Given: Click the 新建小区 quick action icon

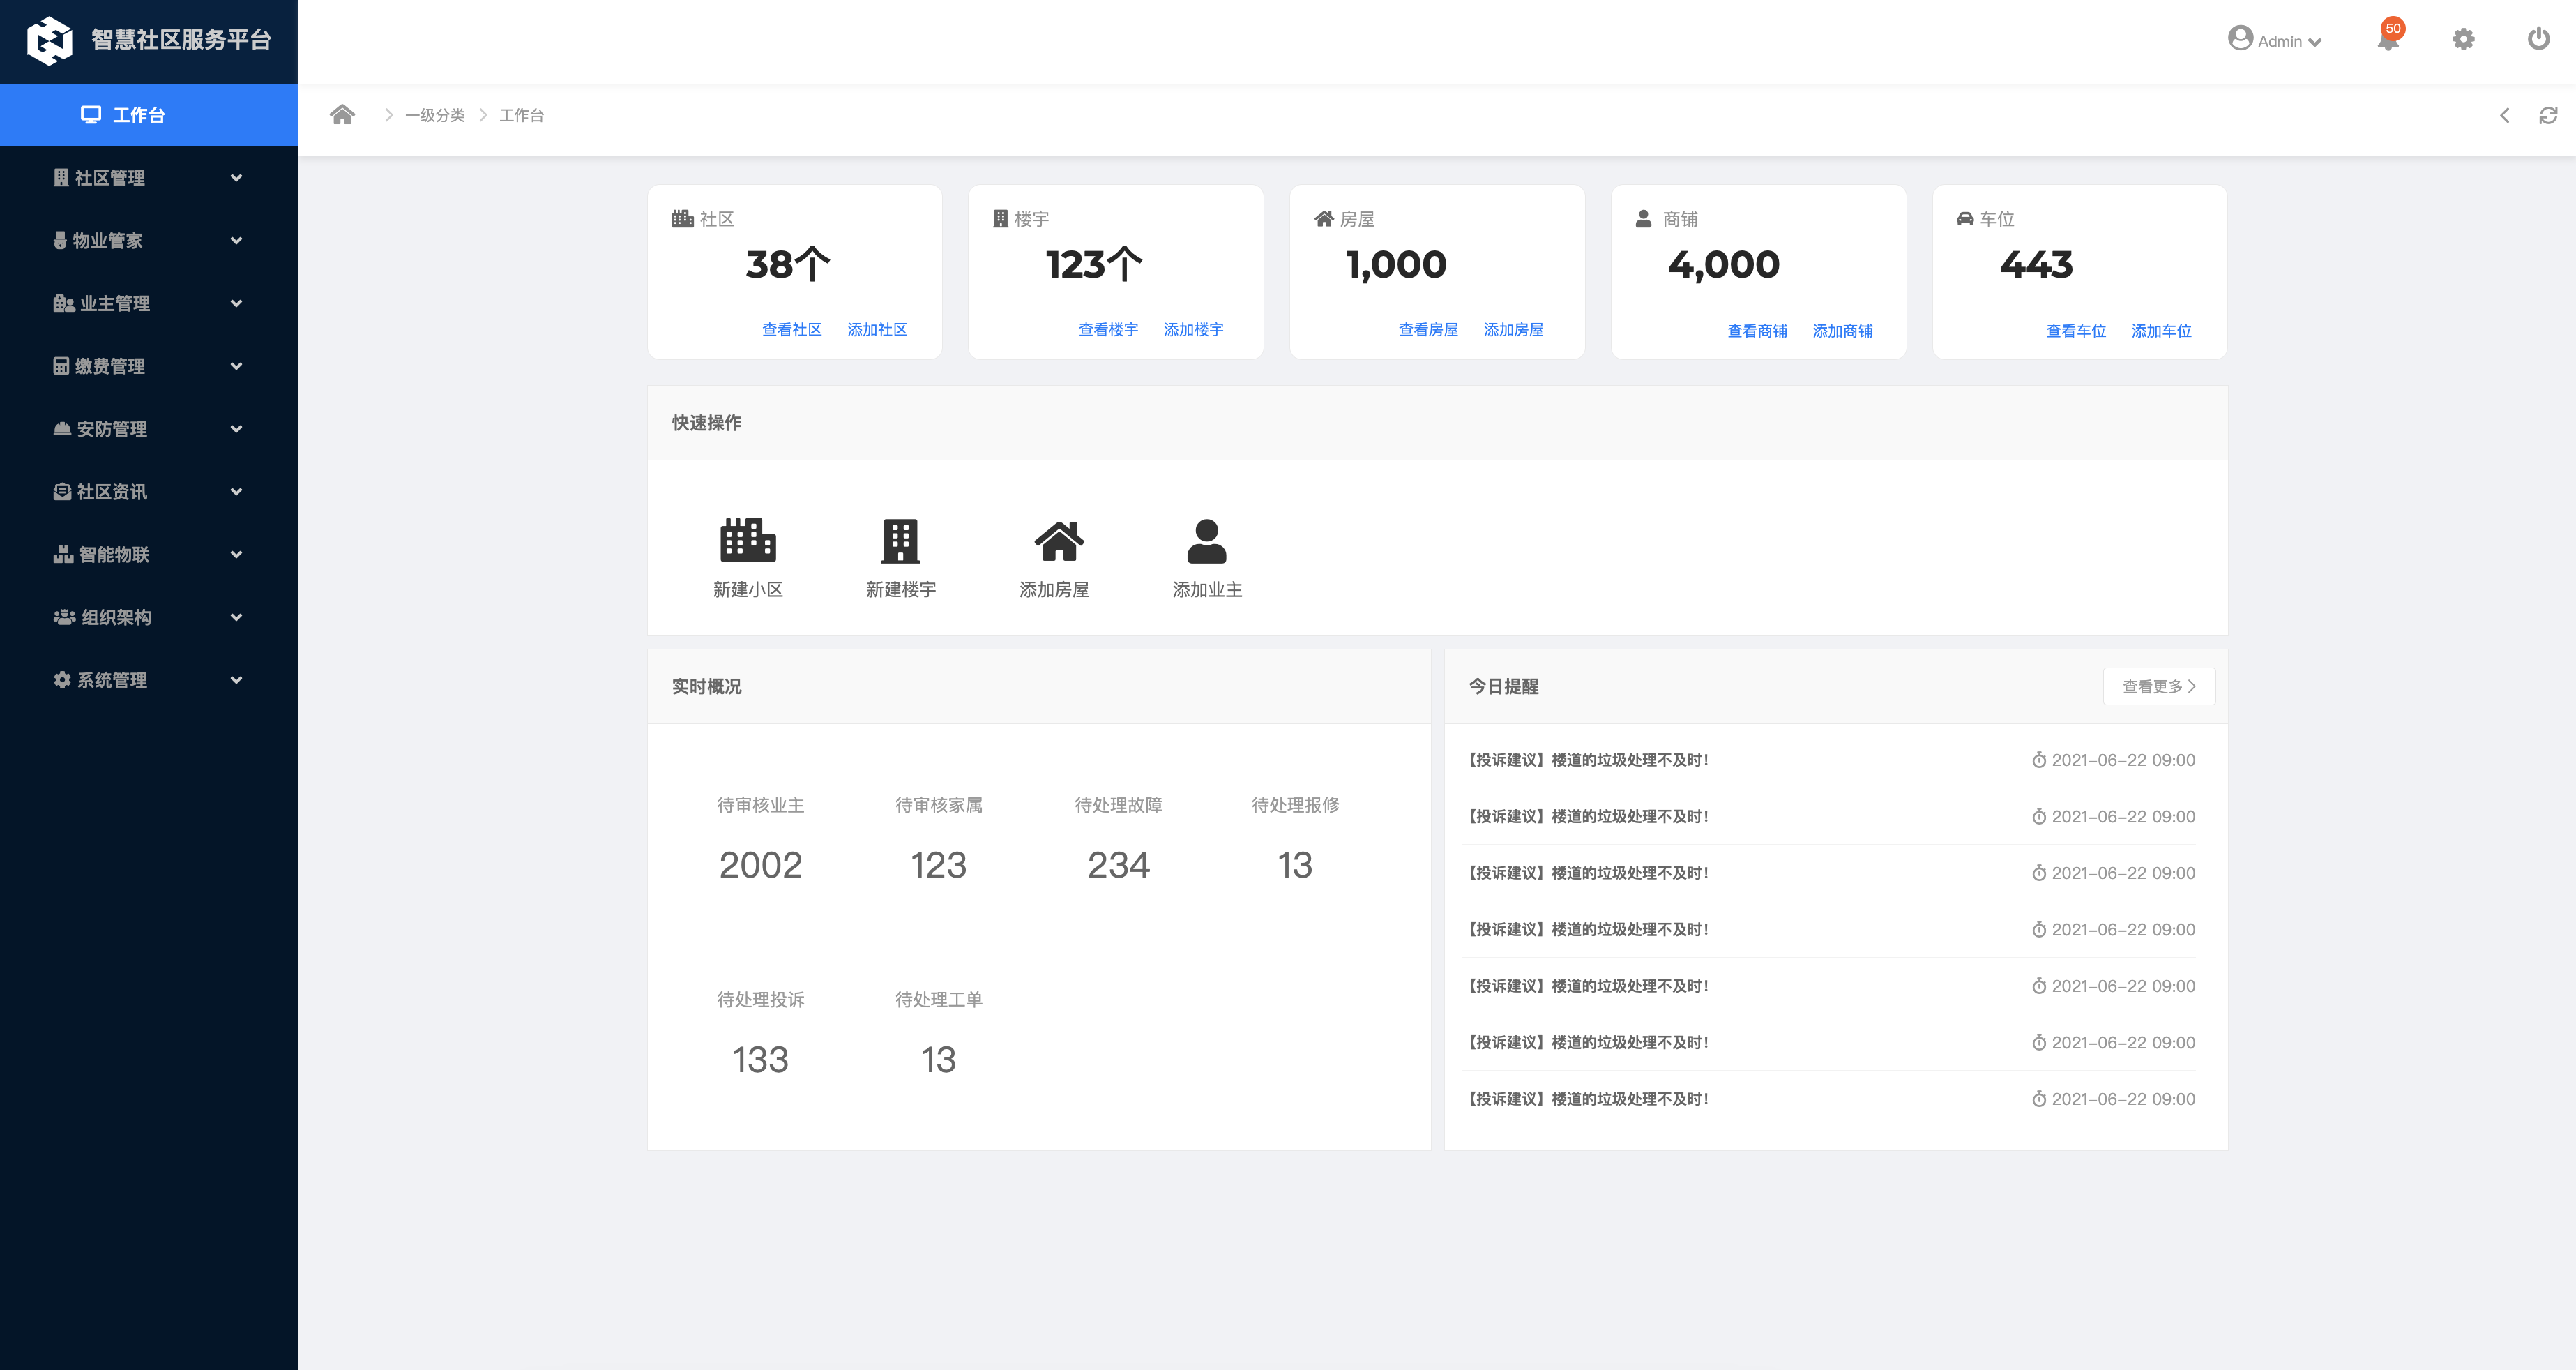Looking at the screenshot, I should pos(748,541).
